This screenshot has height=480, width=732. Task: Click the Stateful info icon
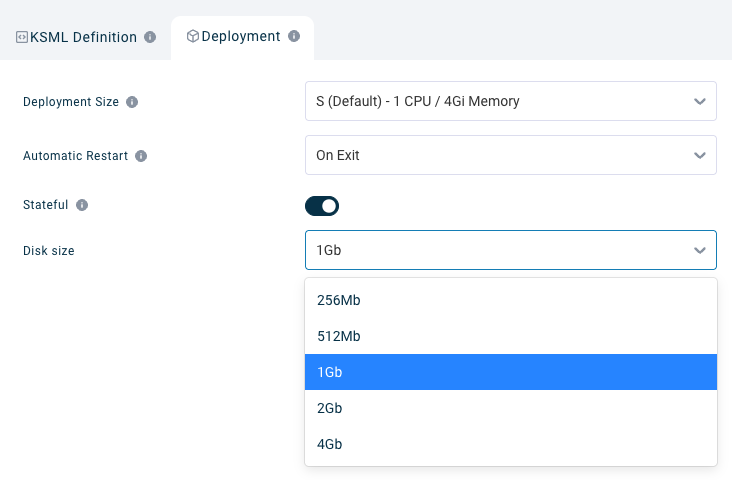click(82, 205)
